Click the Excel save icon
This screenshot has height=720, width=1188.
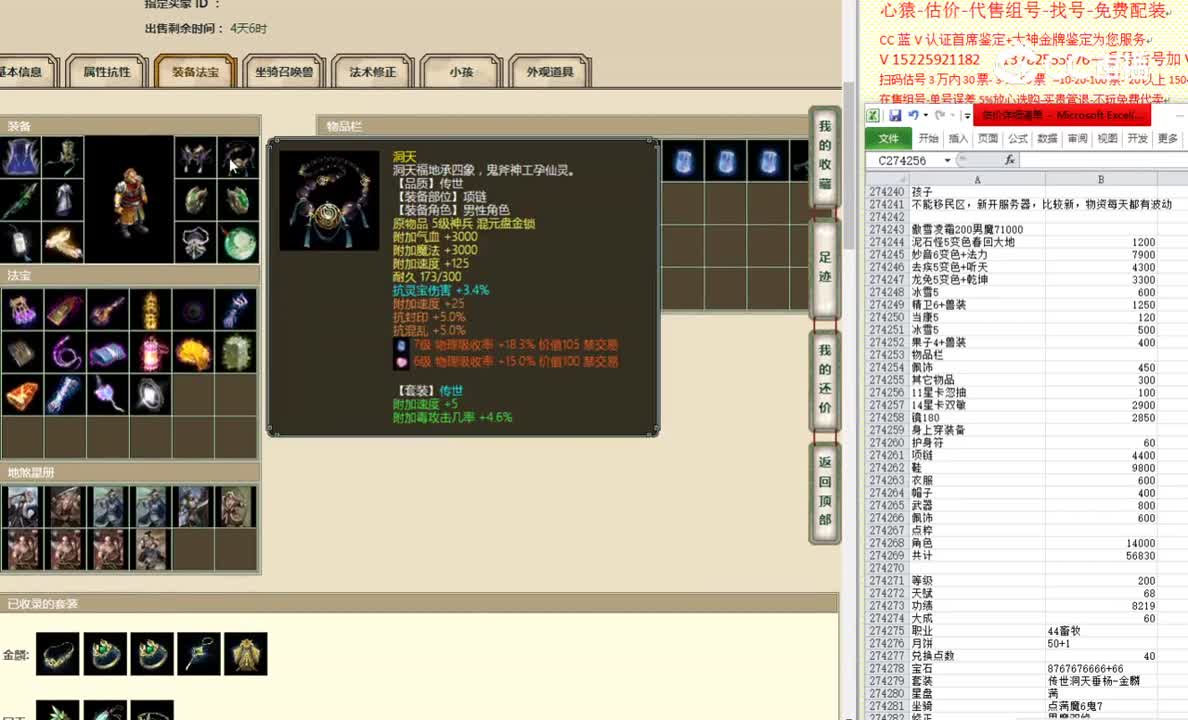click(x=895, y=115)
